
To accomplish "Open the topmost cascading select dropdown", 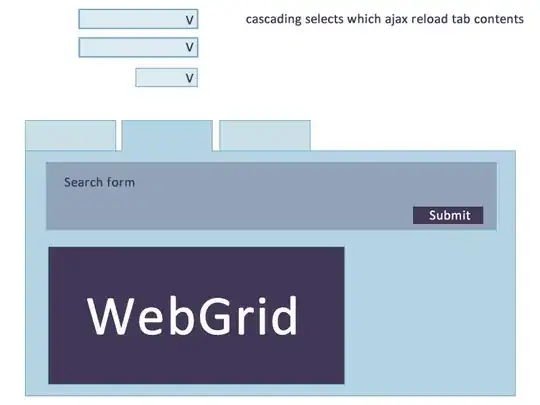I will coord(138,19).
